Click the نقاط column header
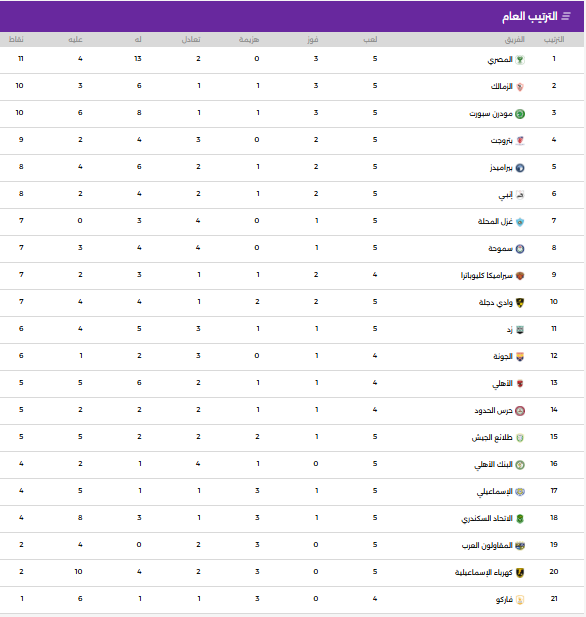The width and height of the screenshot is (586, 617). (16, 39)
